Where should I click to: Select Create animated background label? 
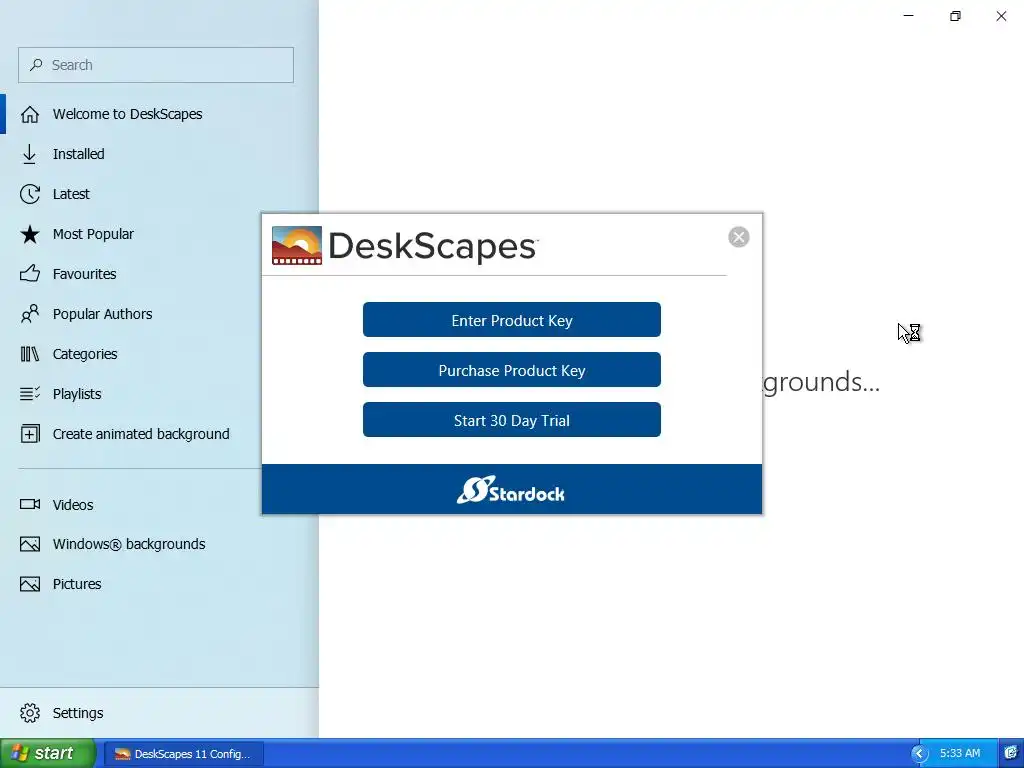pos(141,434)
